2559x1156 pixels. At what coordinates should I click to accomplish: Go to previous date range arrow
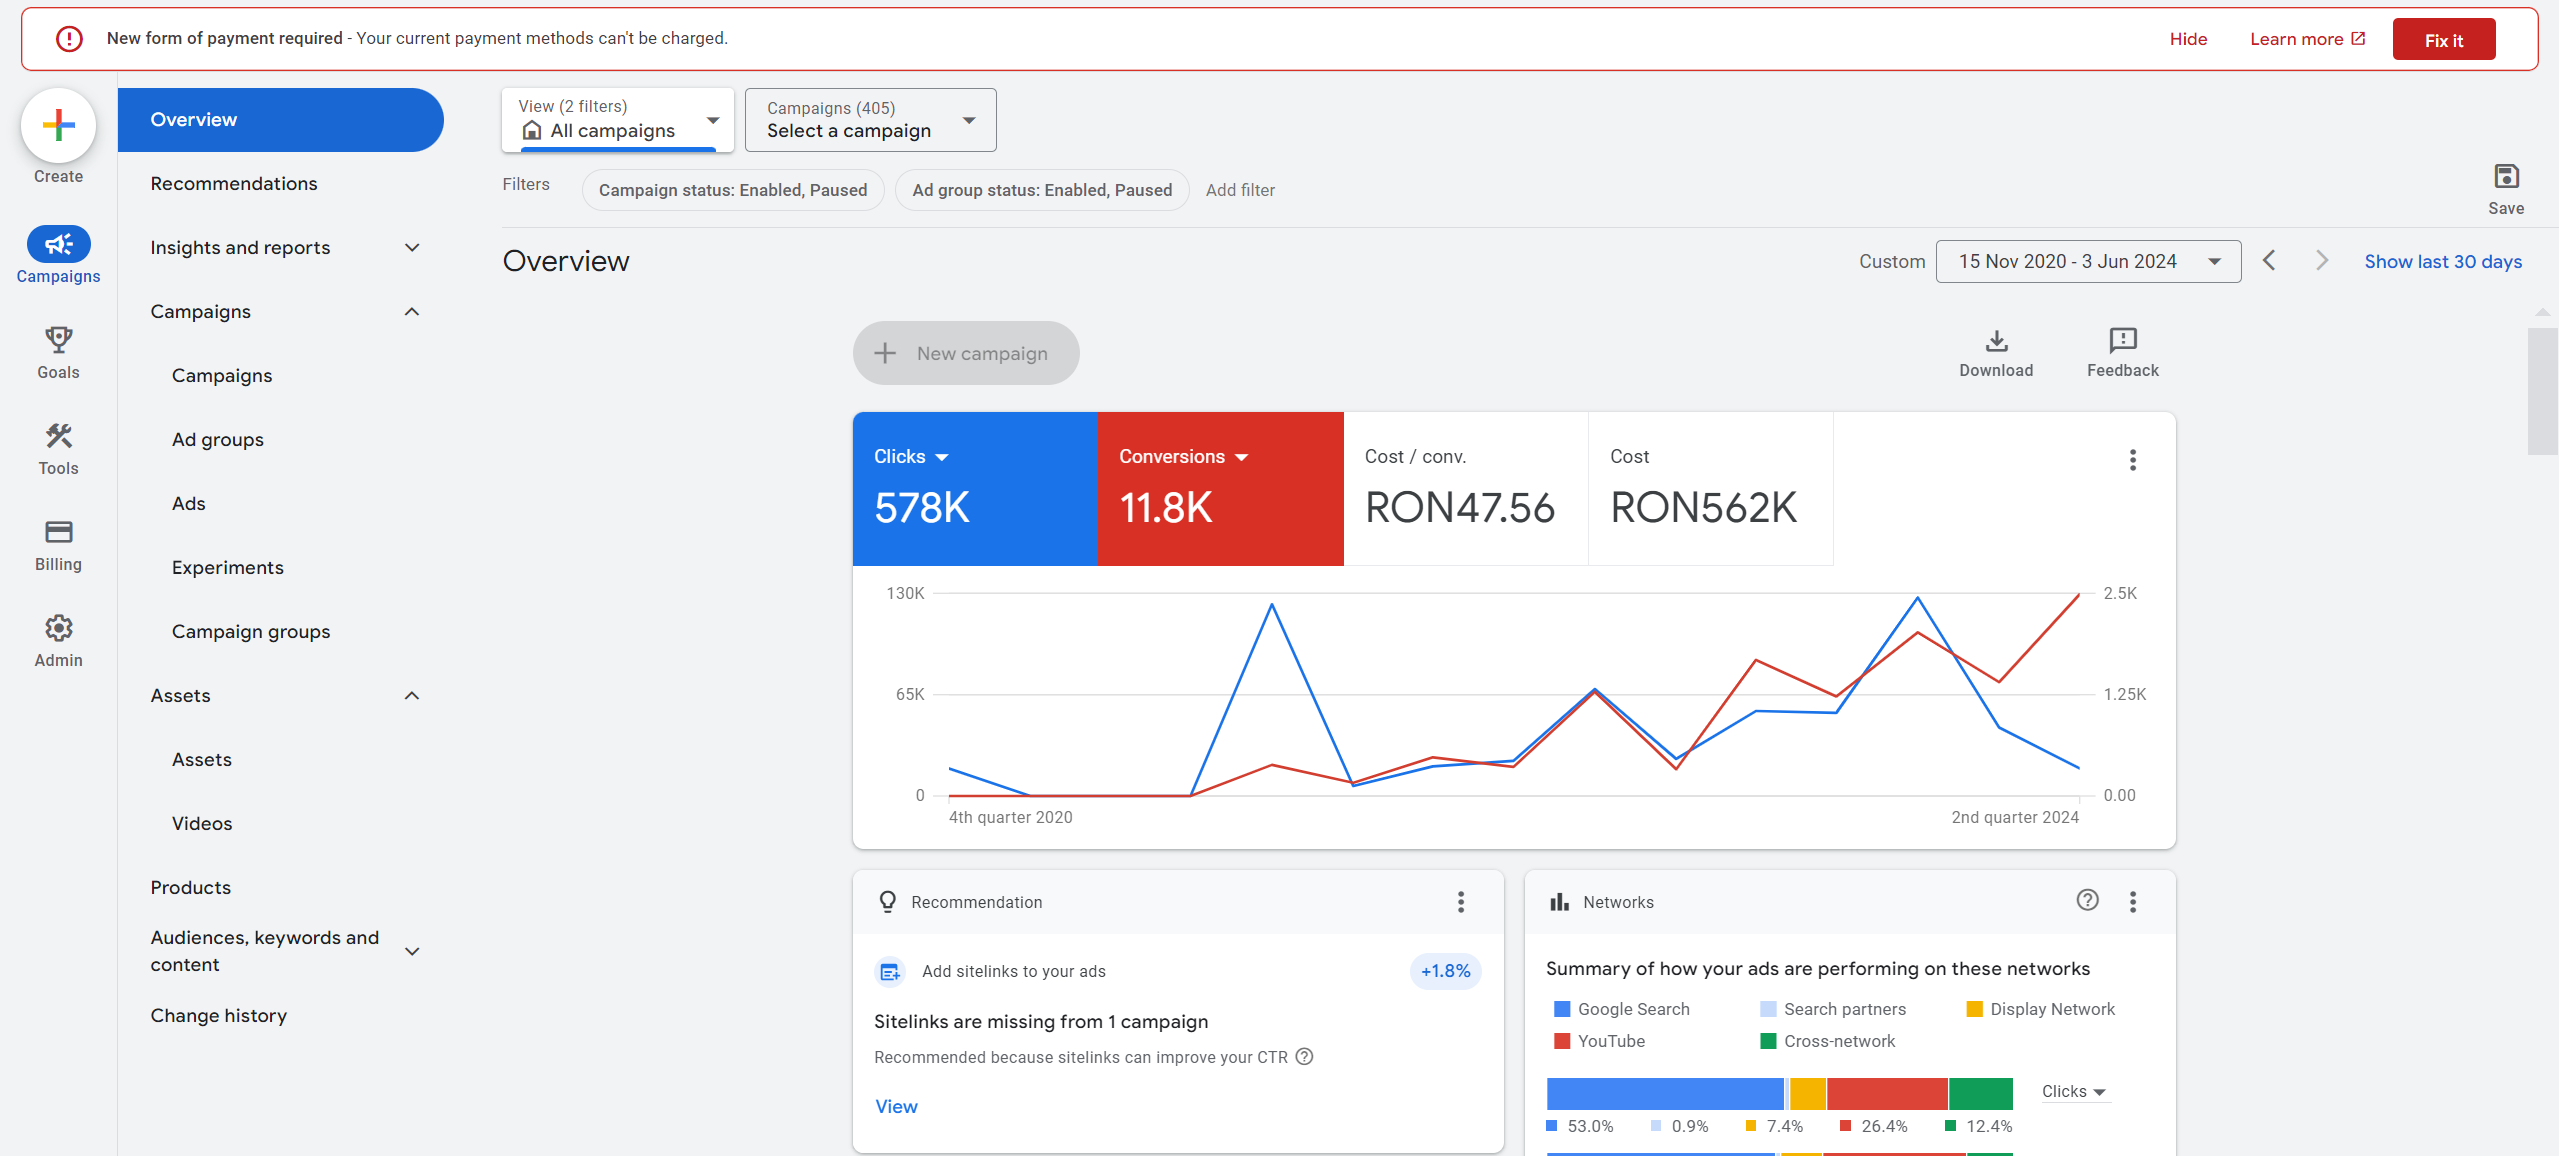click(x=2269, y=261)
